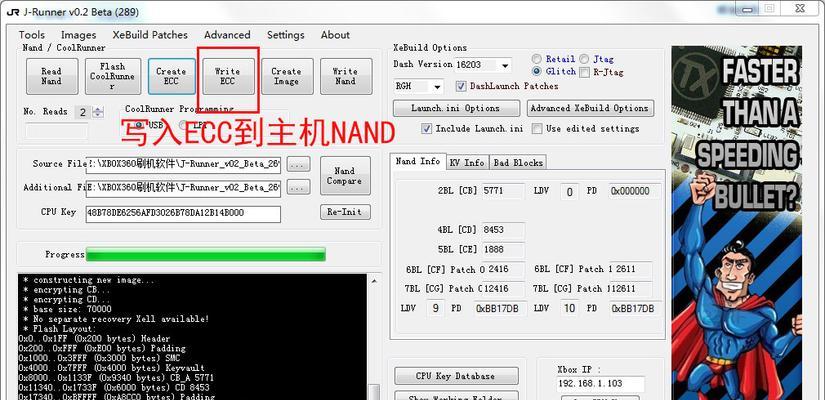
Task: Click the log output scrollbar
Action: point(374,337)
